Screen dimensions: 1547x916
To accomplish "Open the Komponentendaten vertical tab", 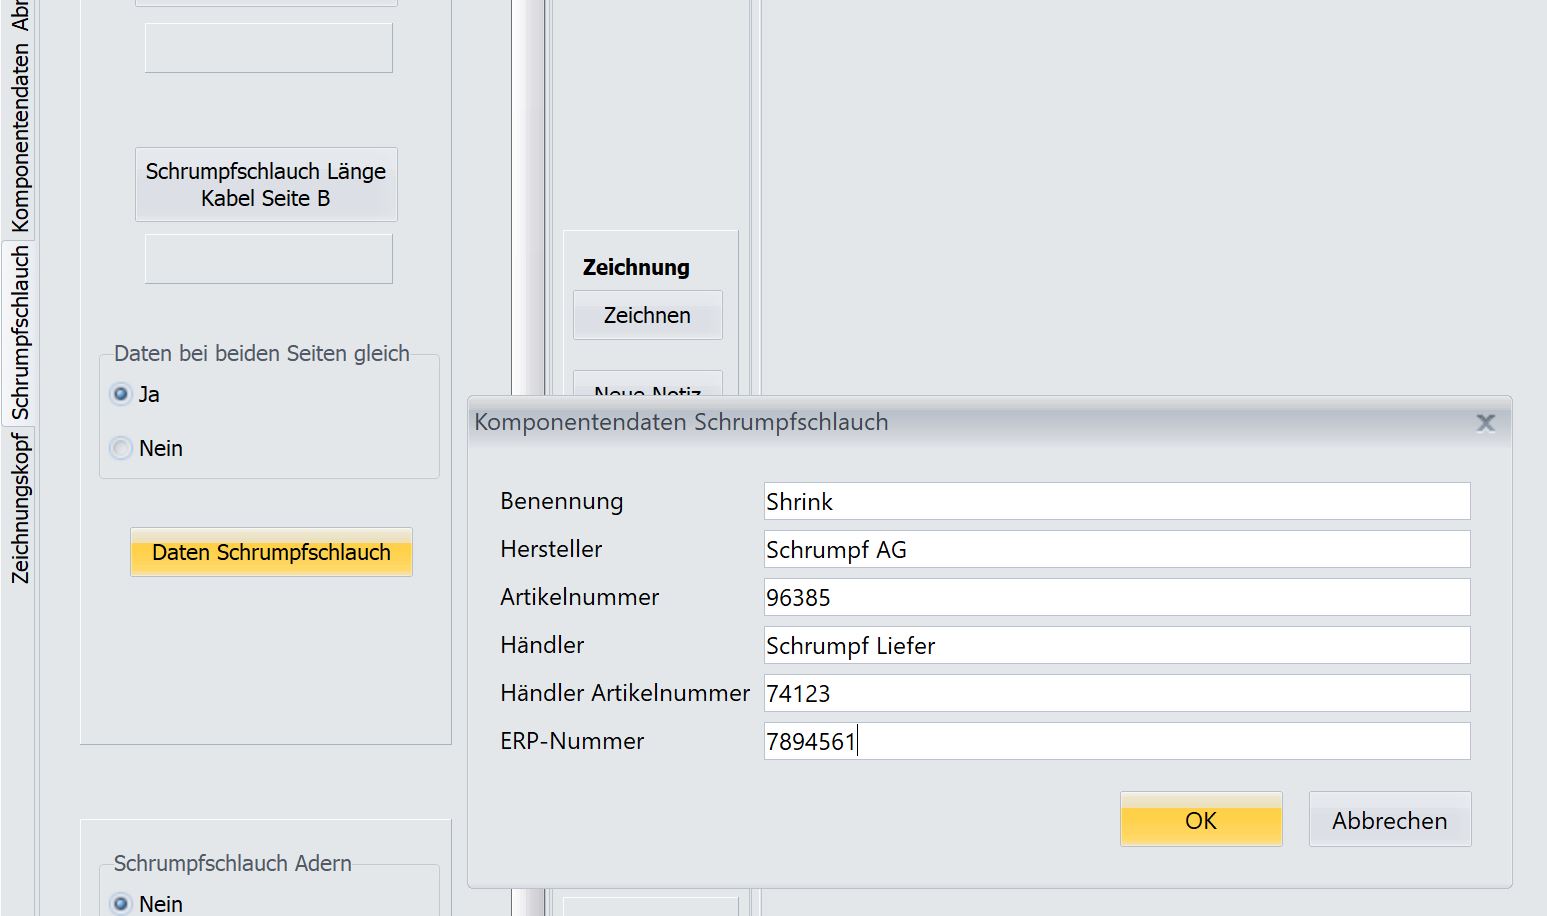I will (19, 138).
